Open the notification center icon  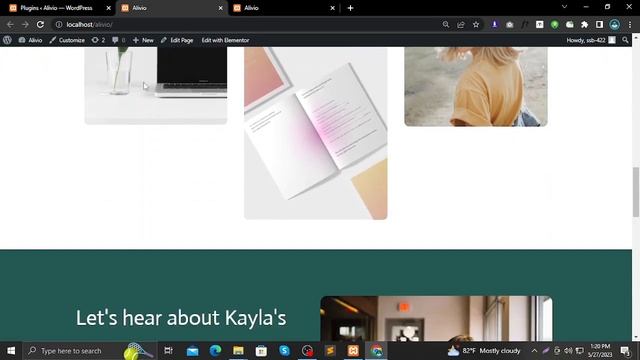625,351
